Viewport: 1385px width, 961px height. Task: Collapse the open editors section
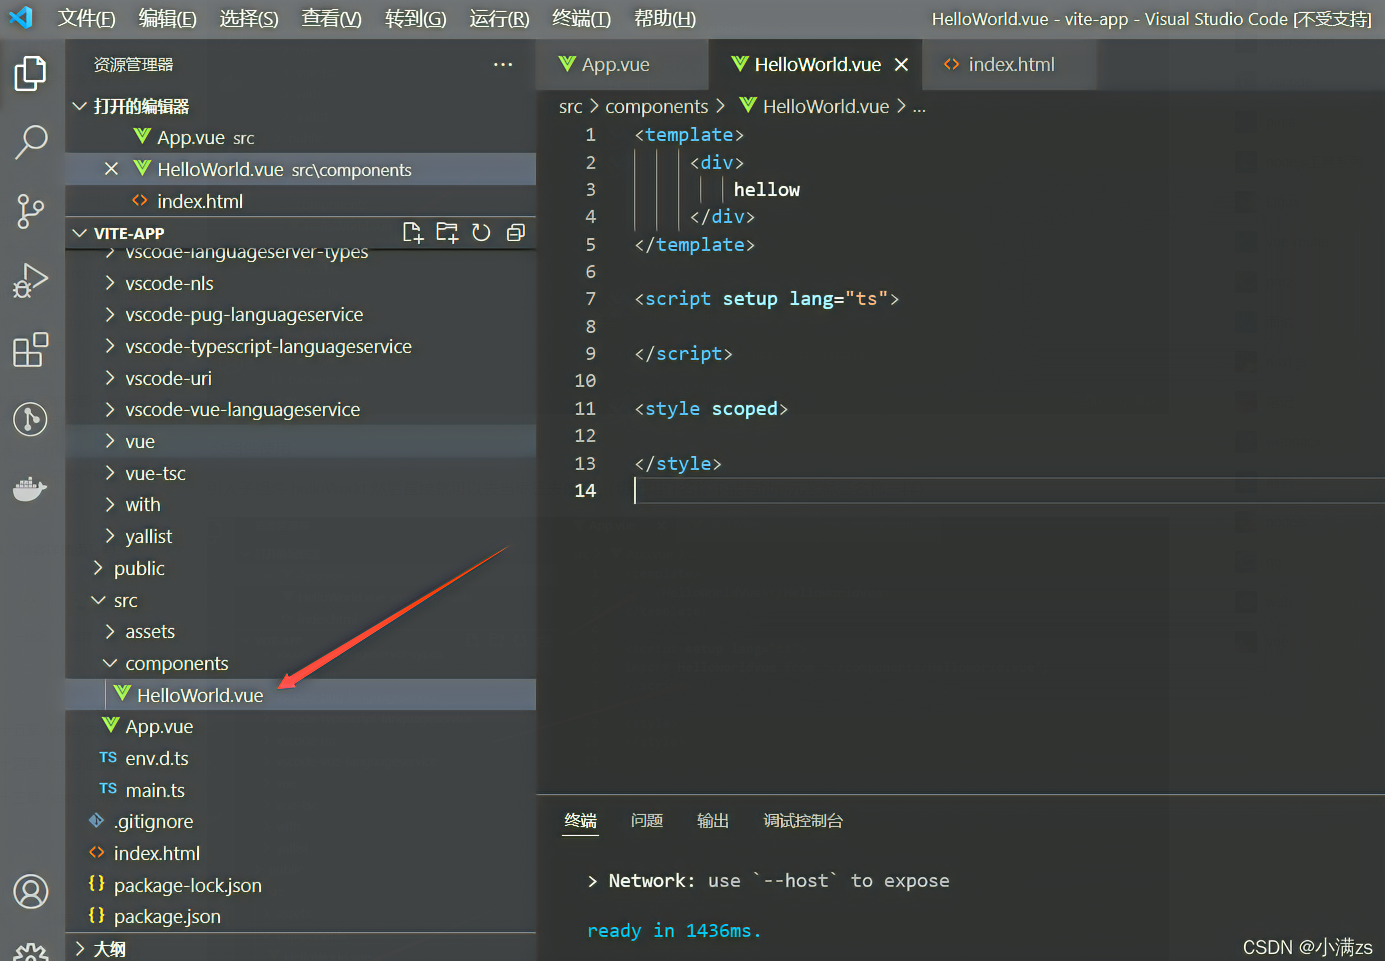[x=140, y=106]
